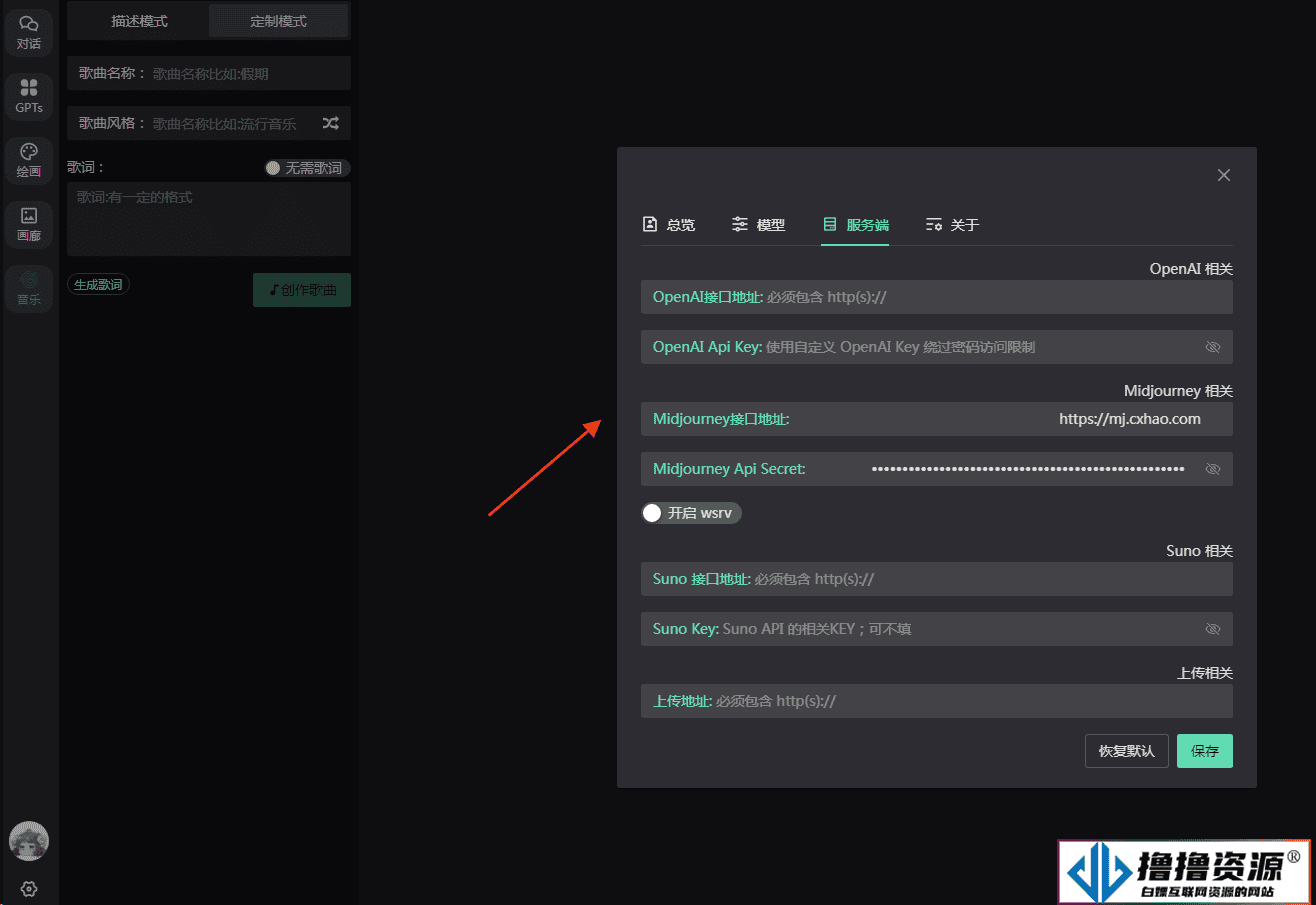
Task: Click the OpenAI接口地址 input field
Action: click(937, 297)
